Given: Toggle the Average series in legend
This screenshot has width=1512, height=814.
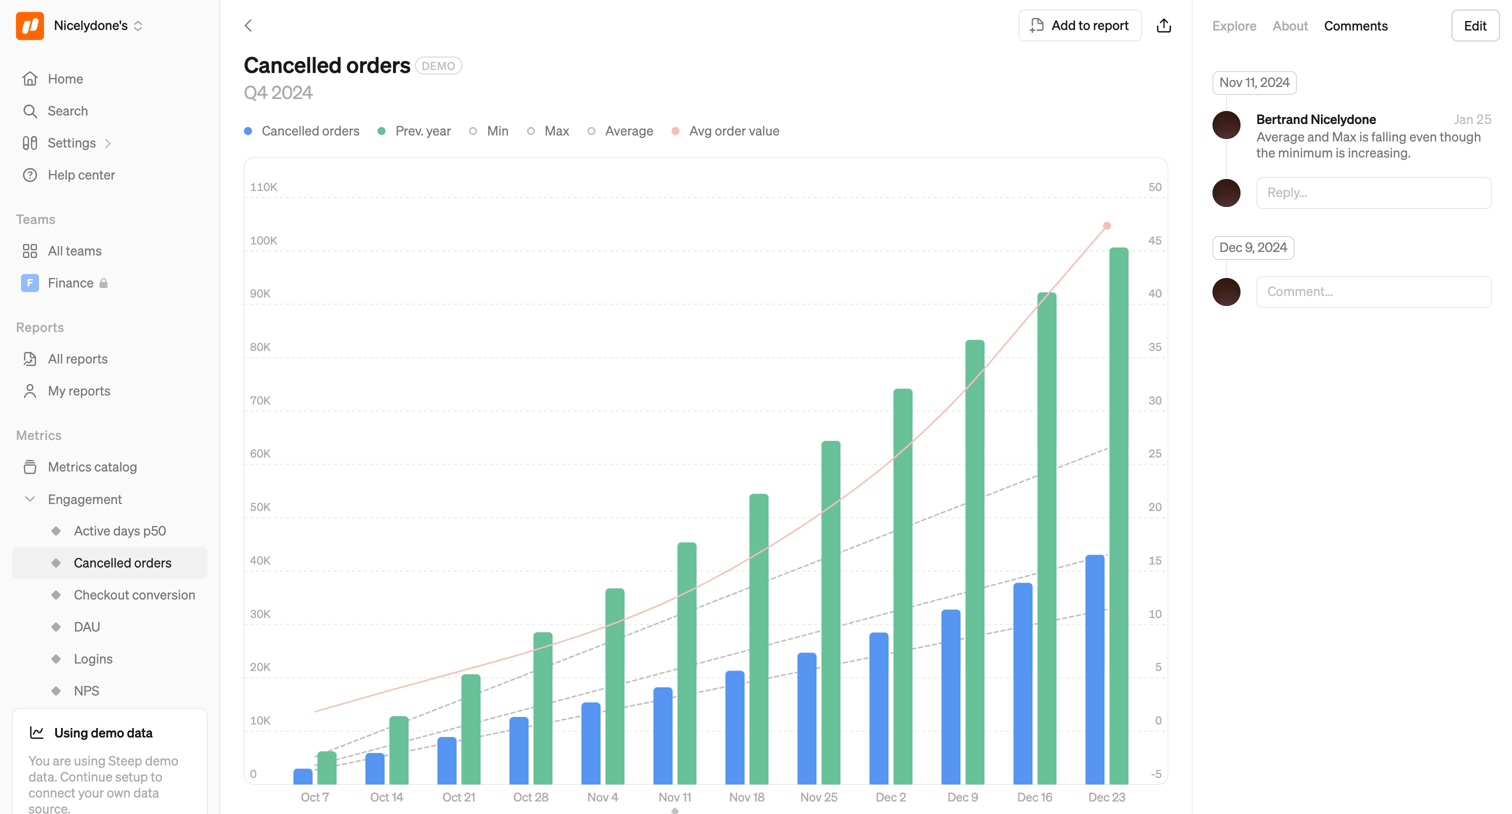Looking at the screenshot, I should tap(620, 131).
